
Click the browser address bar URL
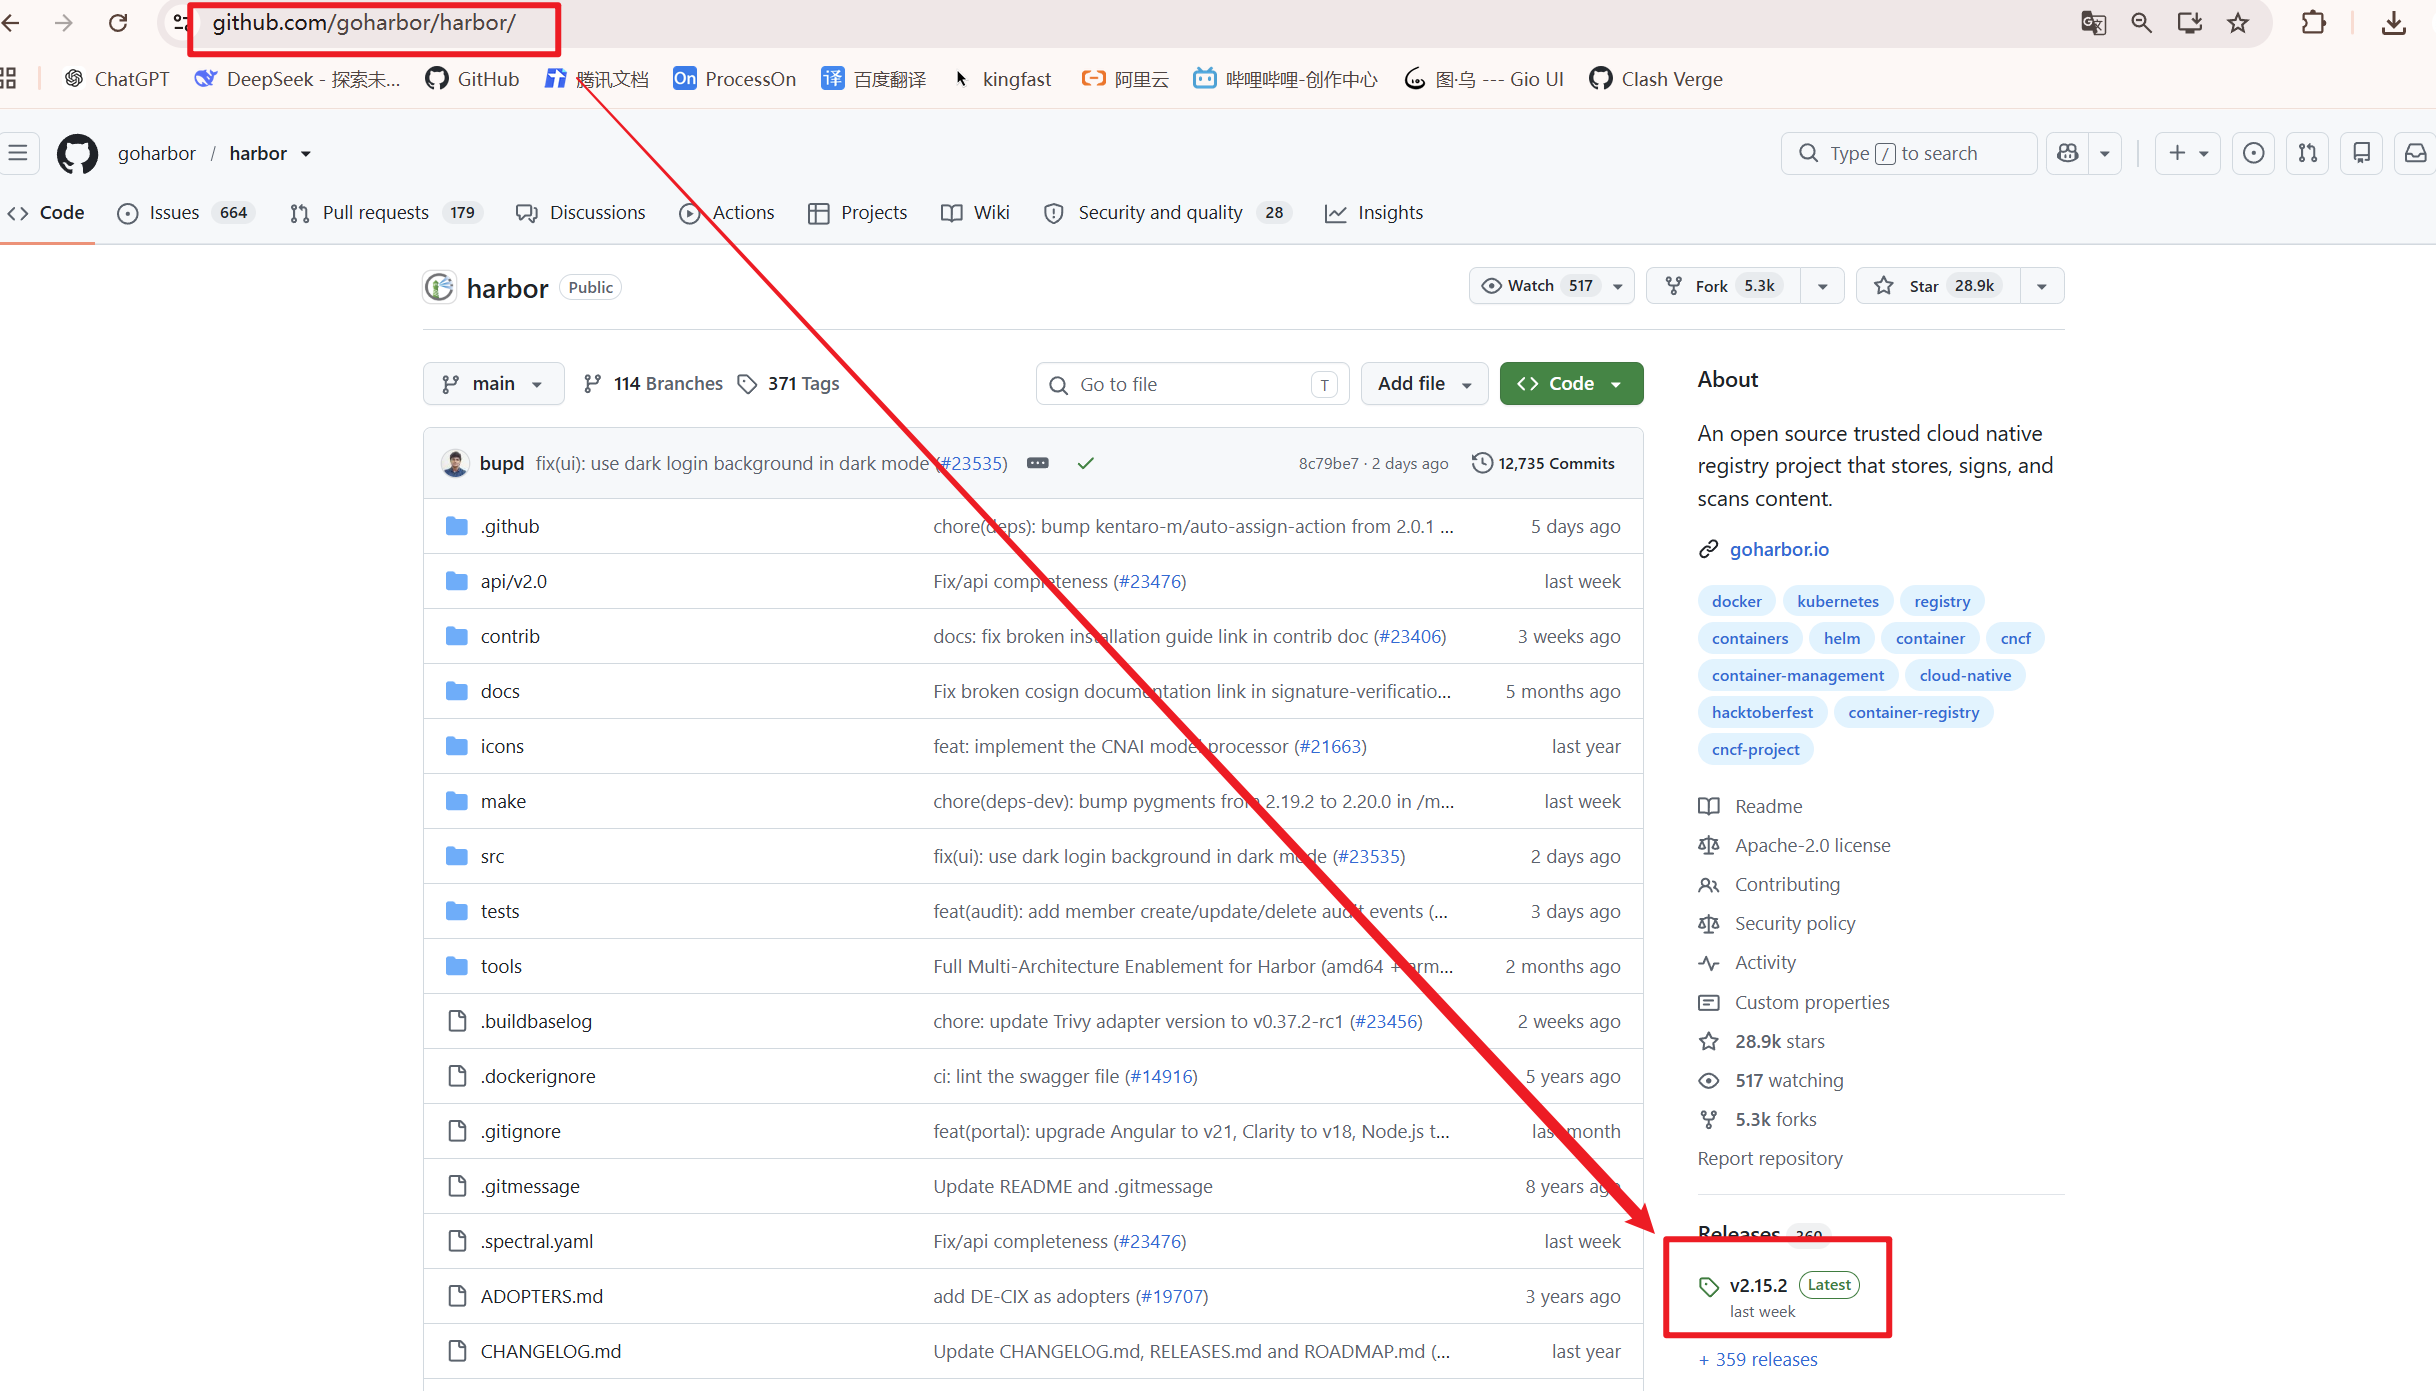364,22
